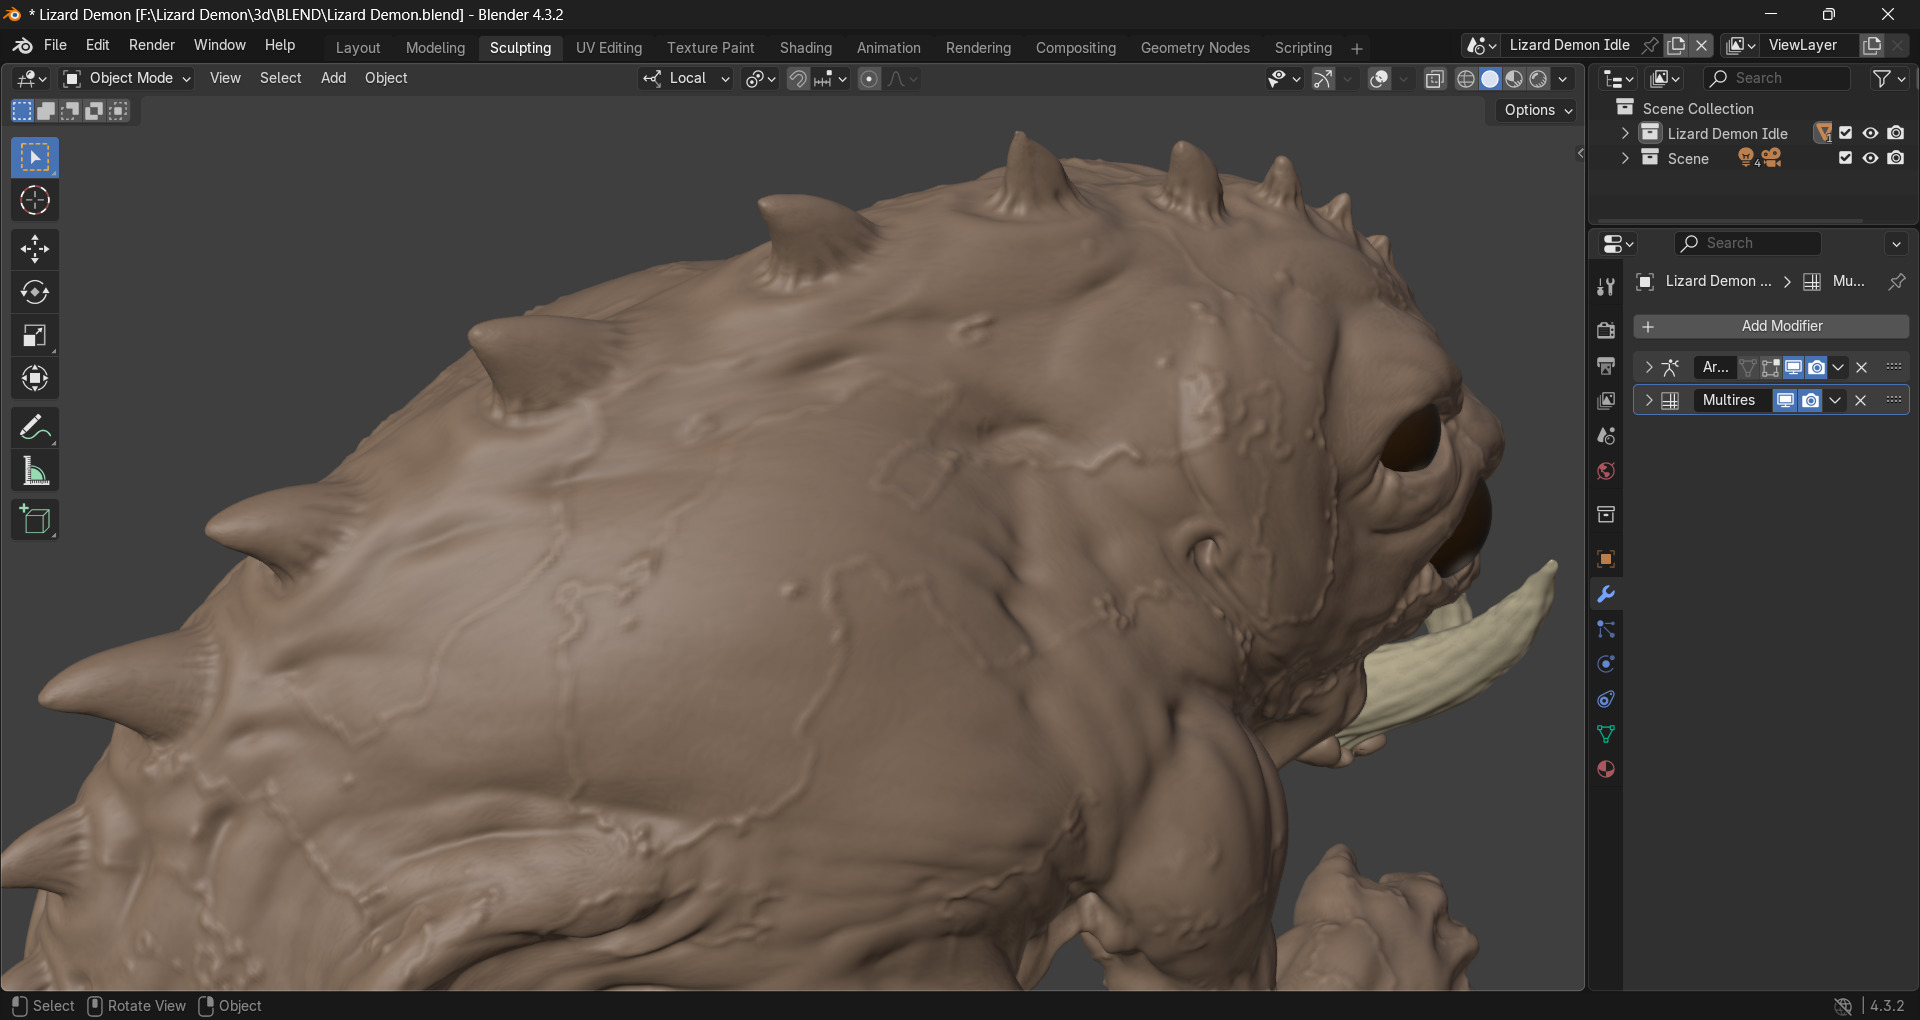
Task: Open the Render properties tab
Action: [1606, 330]
